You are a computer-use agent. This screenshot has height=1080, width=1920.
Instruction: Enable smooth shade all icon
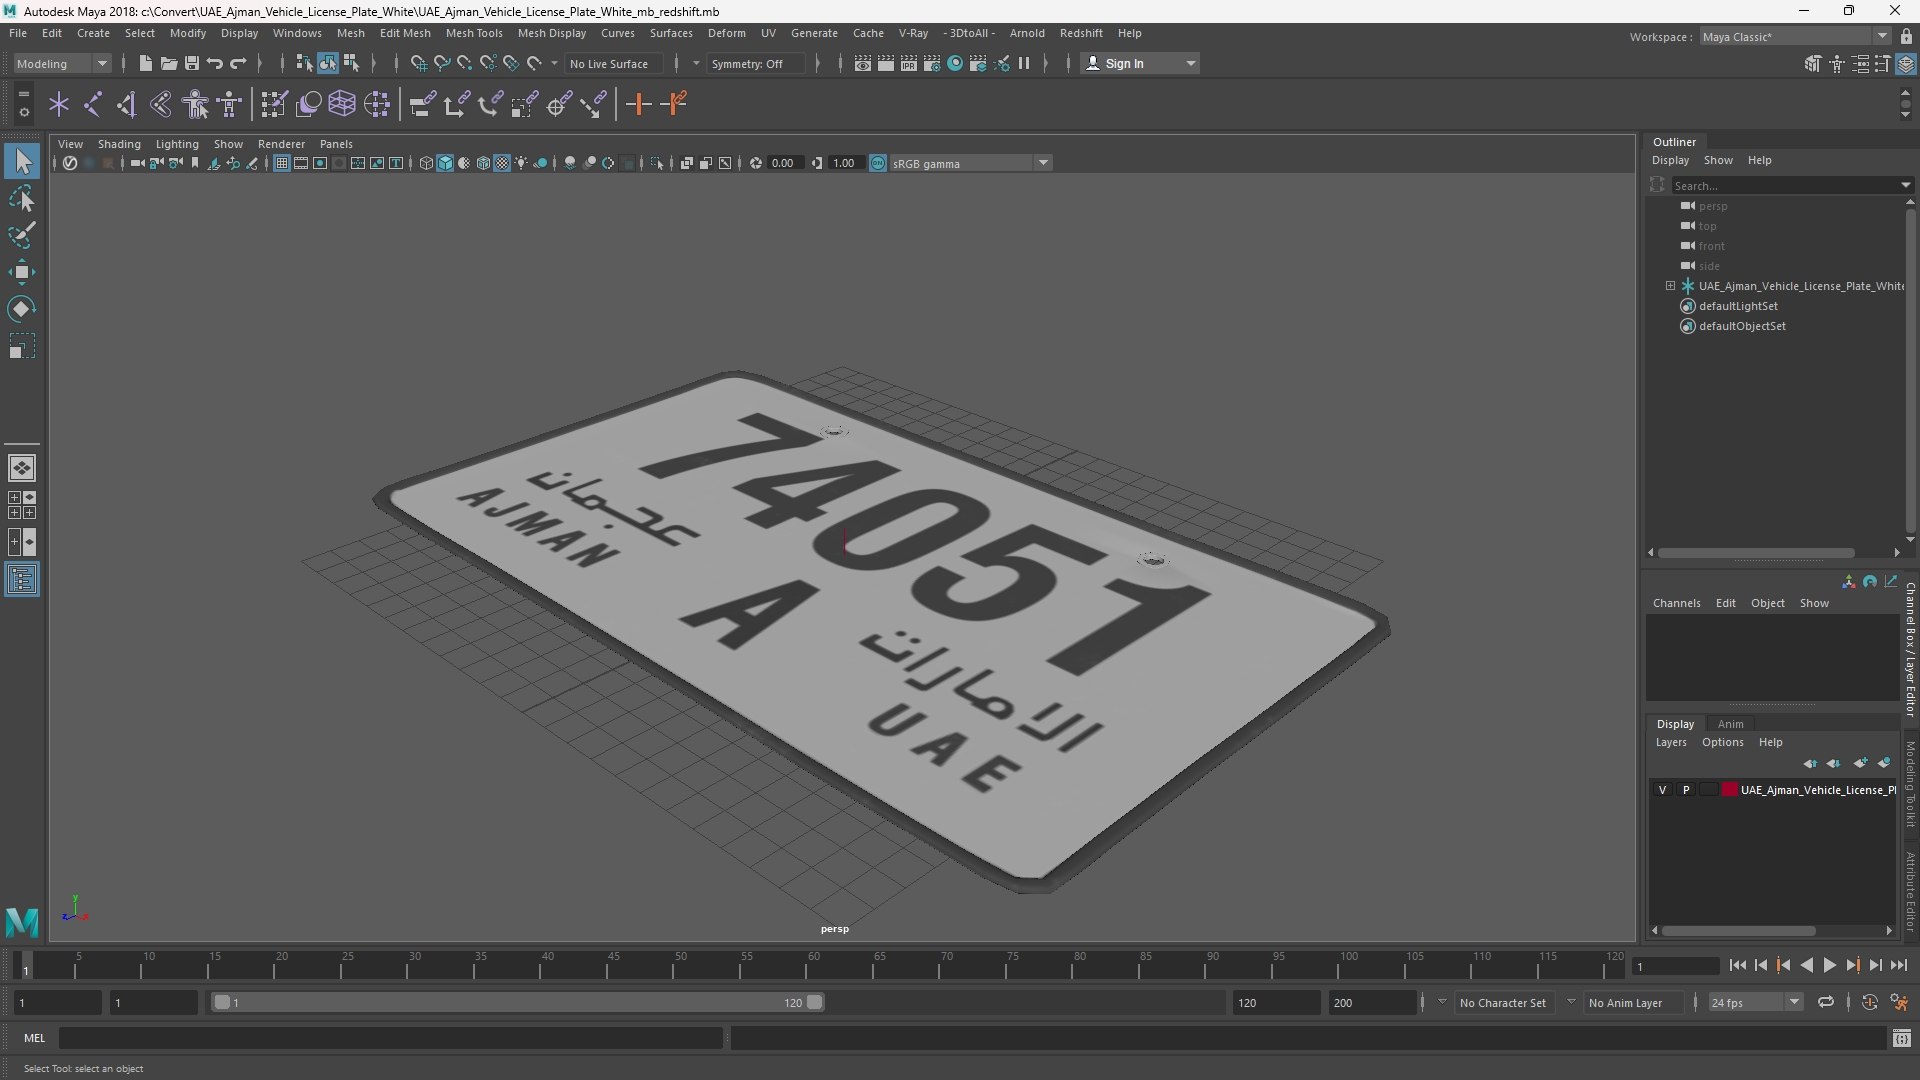[x=445, y=163]
